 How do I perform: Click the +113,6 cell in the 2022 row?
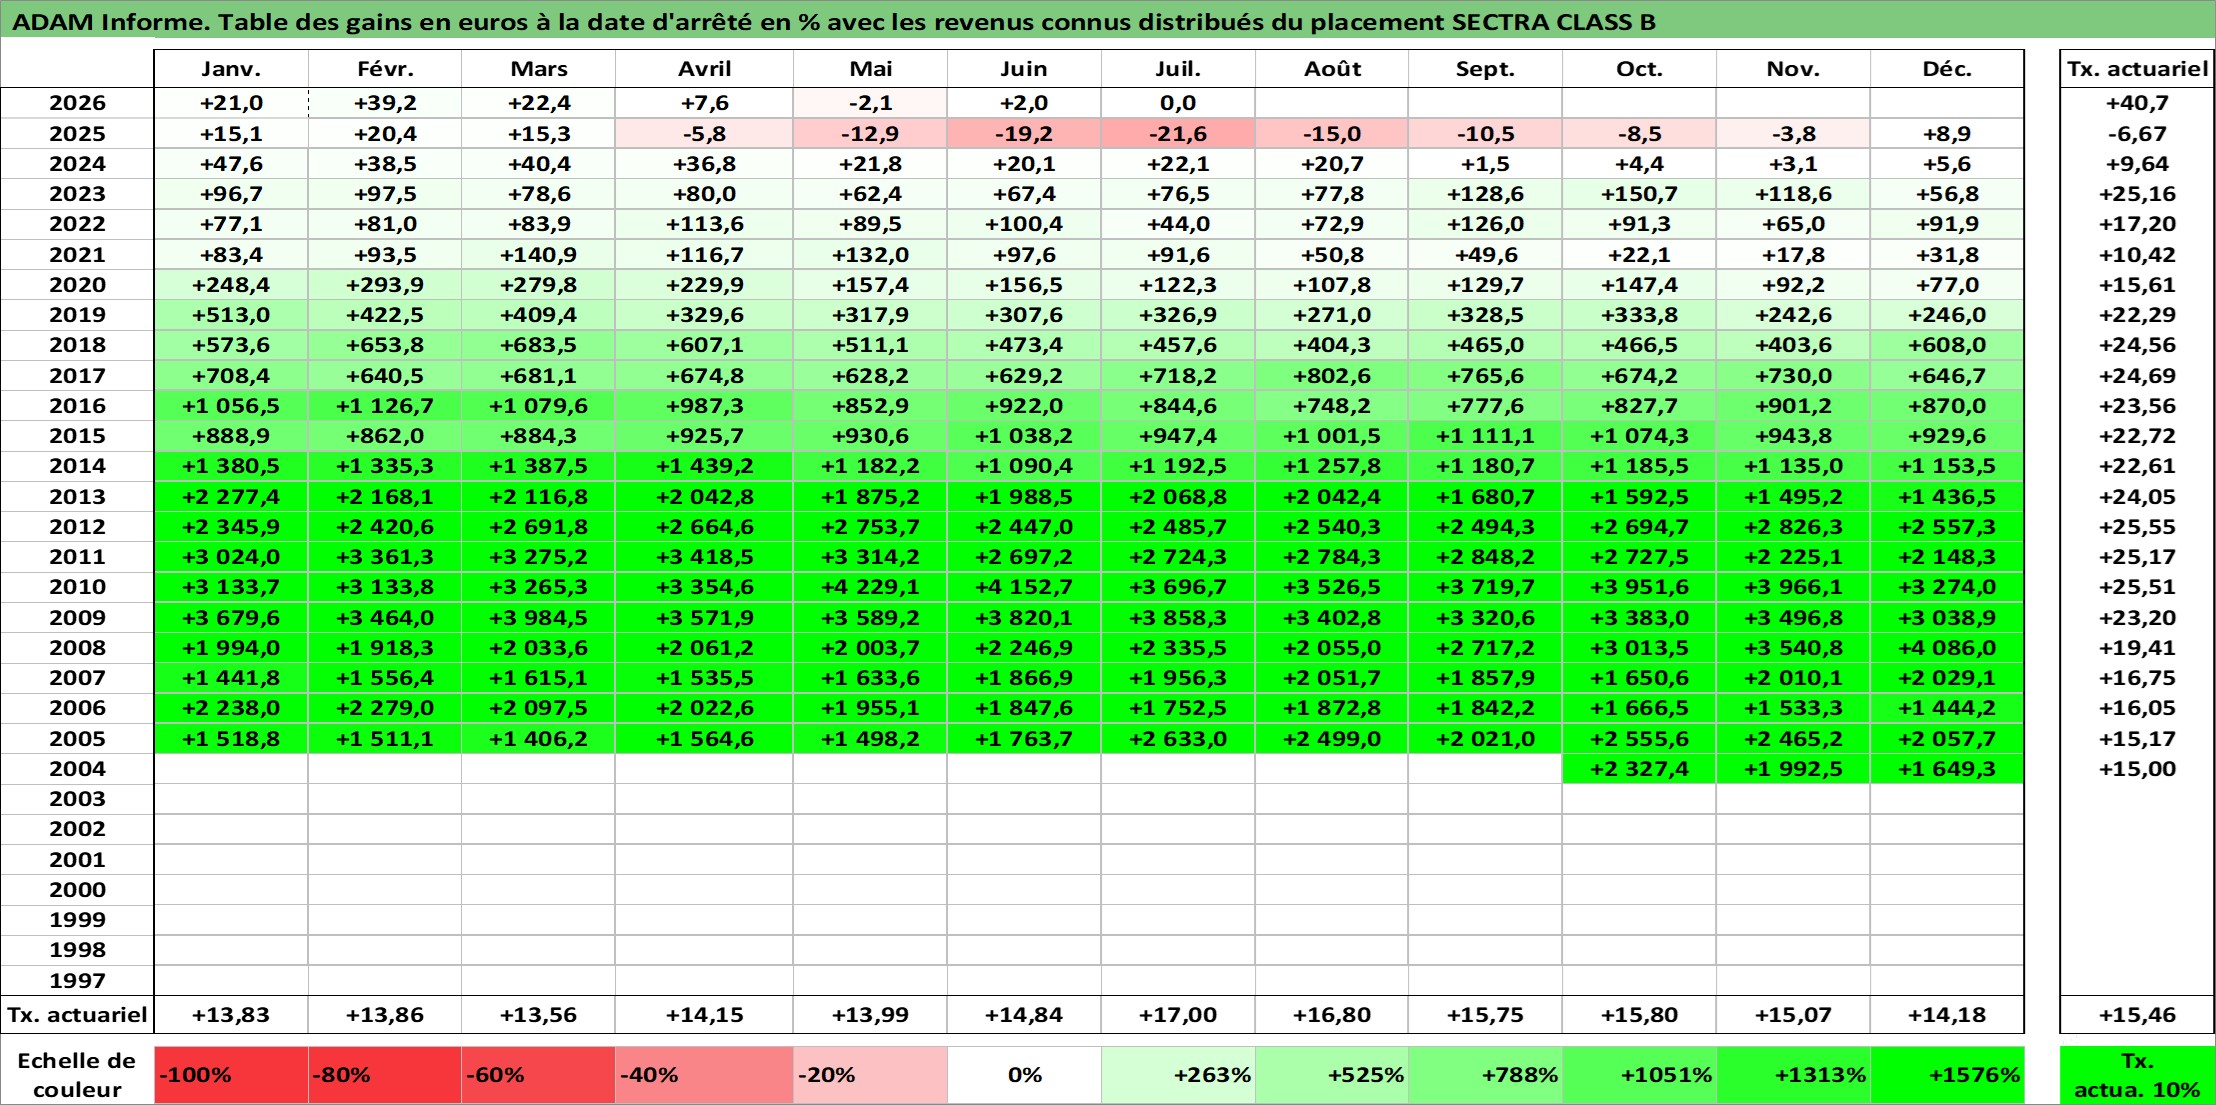click(704, 224)
